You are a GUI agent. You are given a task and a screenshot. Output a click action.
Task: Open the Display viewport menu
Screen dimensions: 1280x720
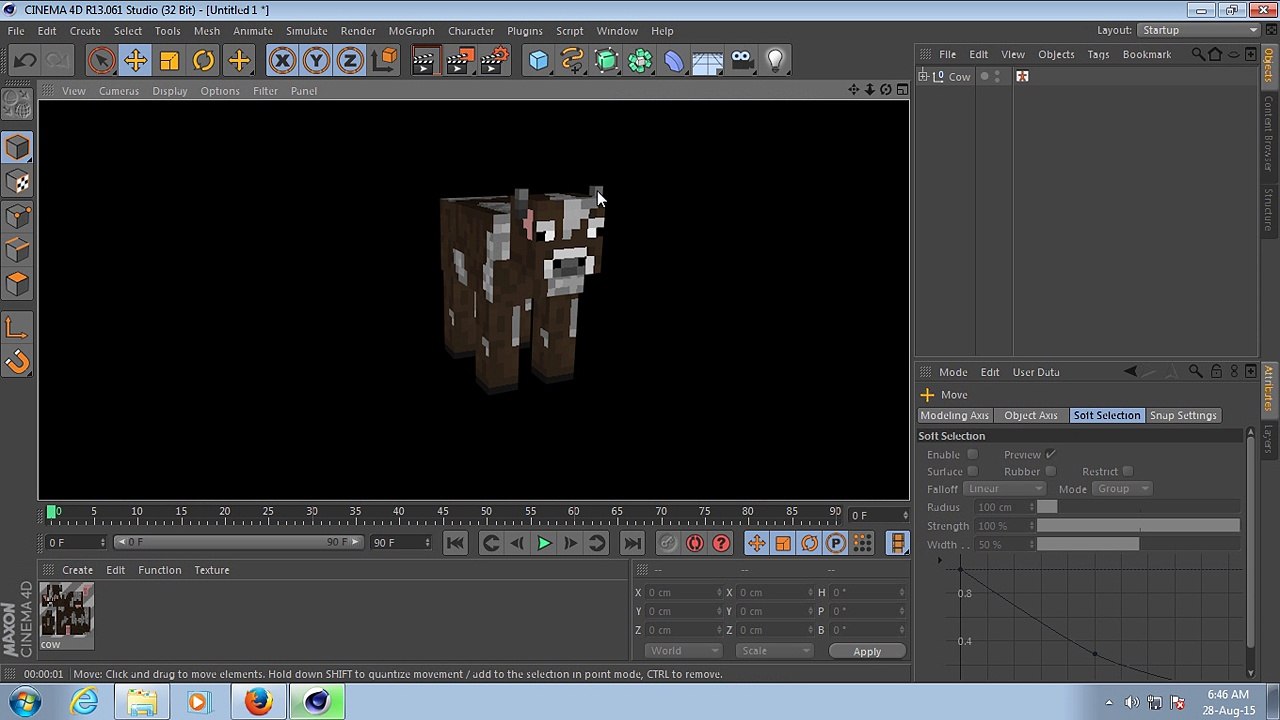tap(170, 91)
